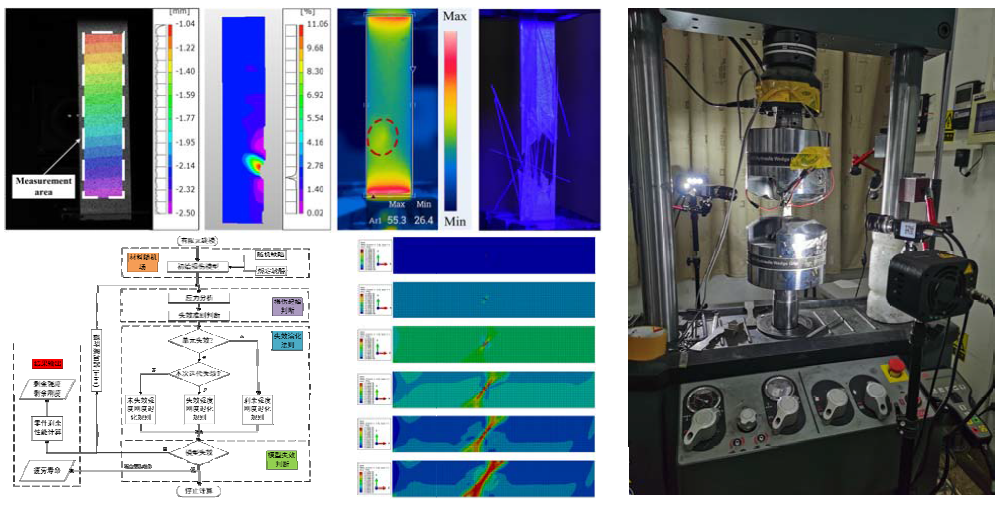Click the red box in the flowchart
This screenshot has width=999, height=507.
47,364
